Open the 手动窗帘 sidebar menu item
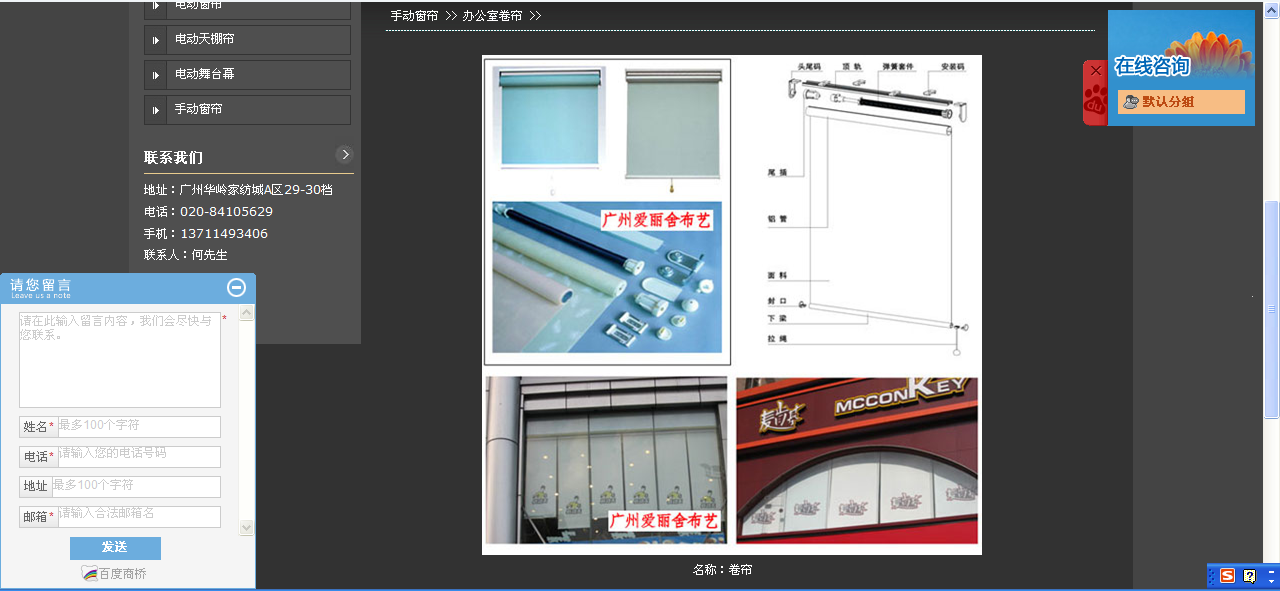1280x591 pixels. tap(198, 109)
